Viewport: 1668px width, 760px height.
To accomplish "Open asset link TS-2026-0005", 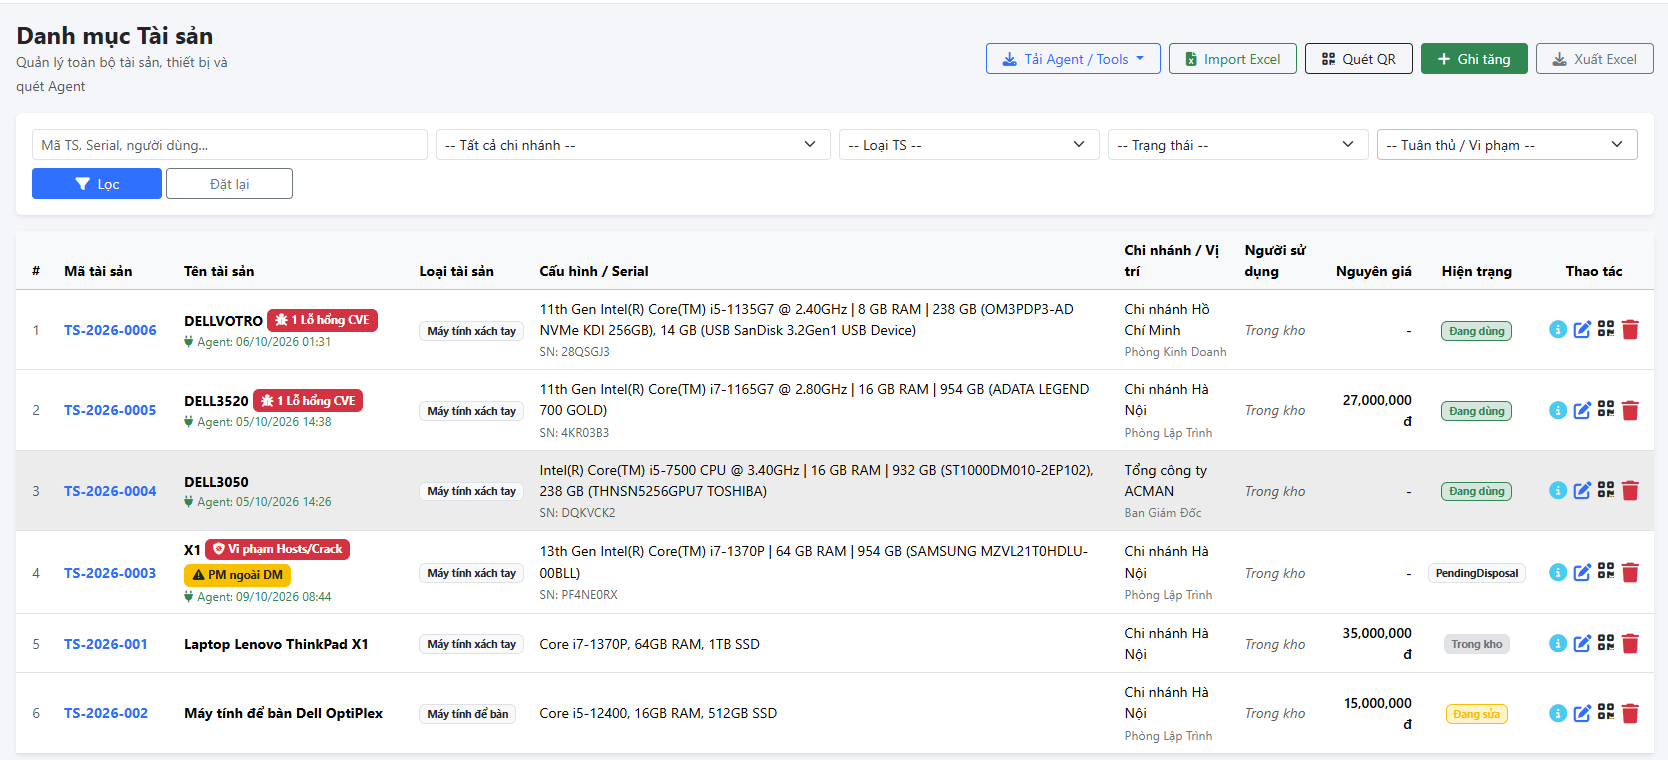I will point(110,410).
